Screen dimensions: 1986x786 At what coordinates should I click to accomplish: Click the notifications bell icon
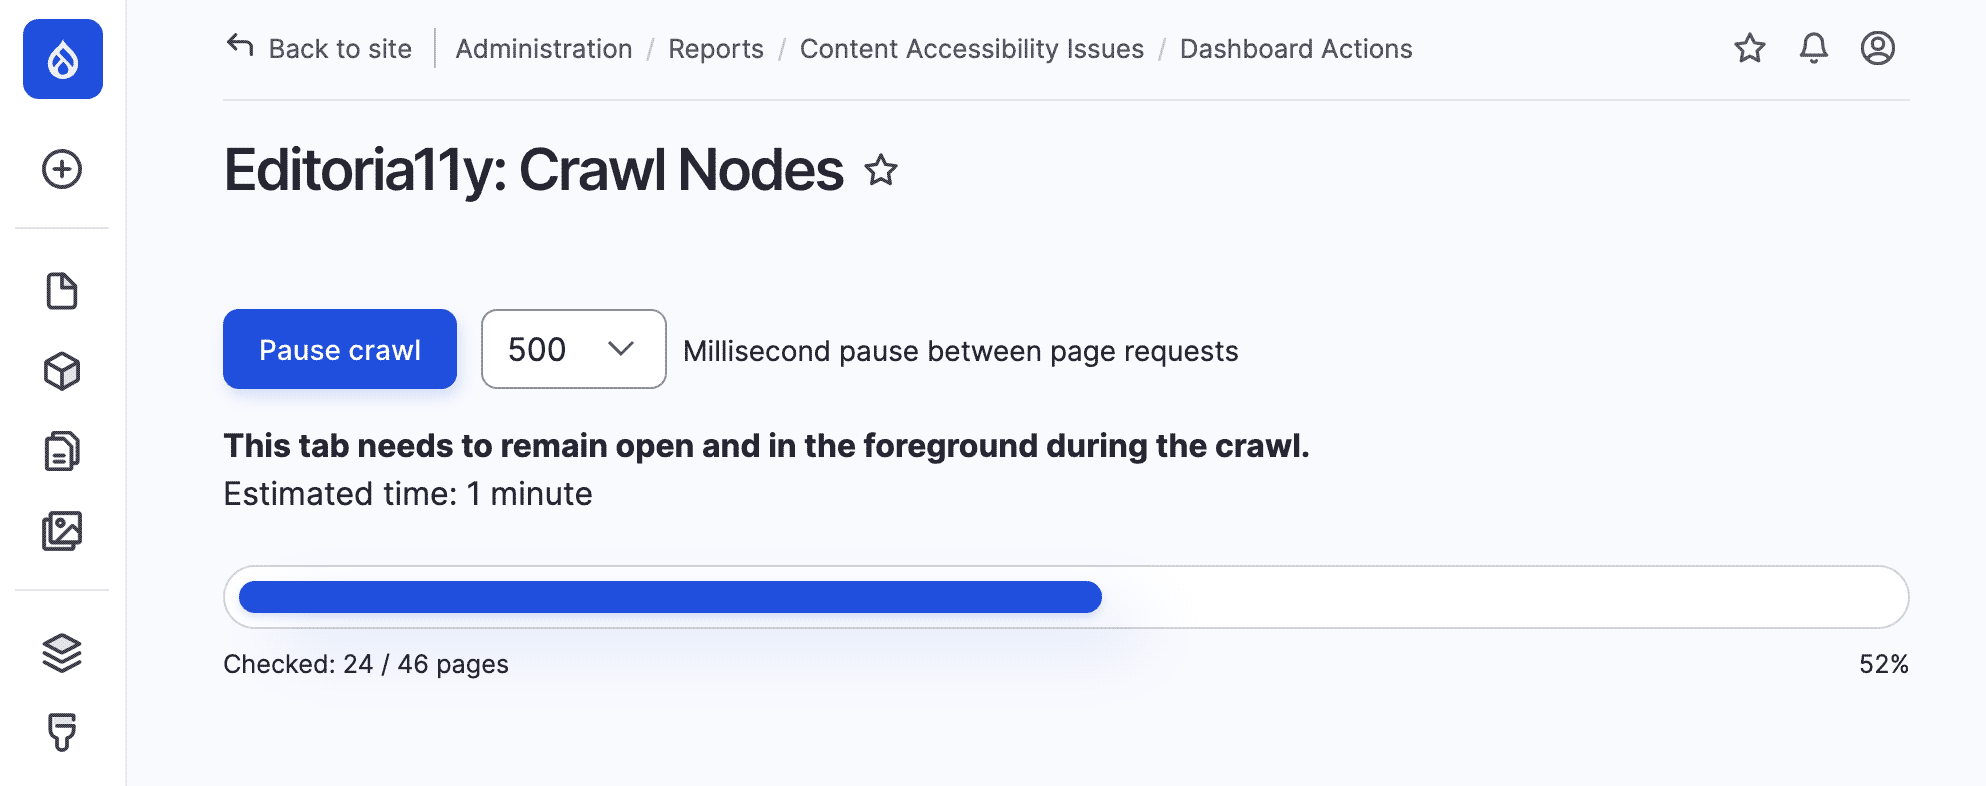click(x=1814, y=48)
